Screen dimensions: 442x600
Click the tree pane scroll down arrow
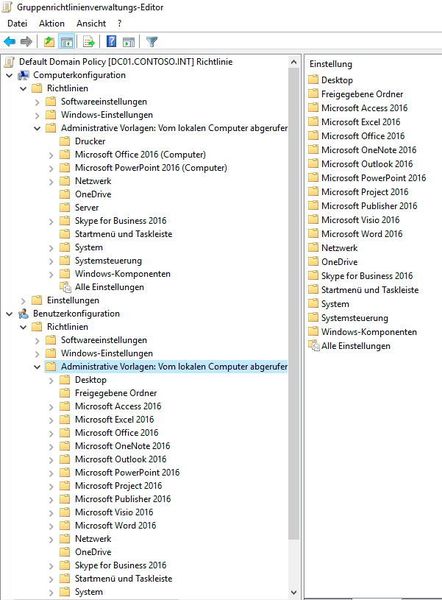tap(294, 592)
